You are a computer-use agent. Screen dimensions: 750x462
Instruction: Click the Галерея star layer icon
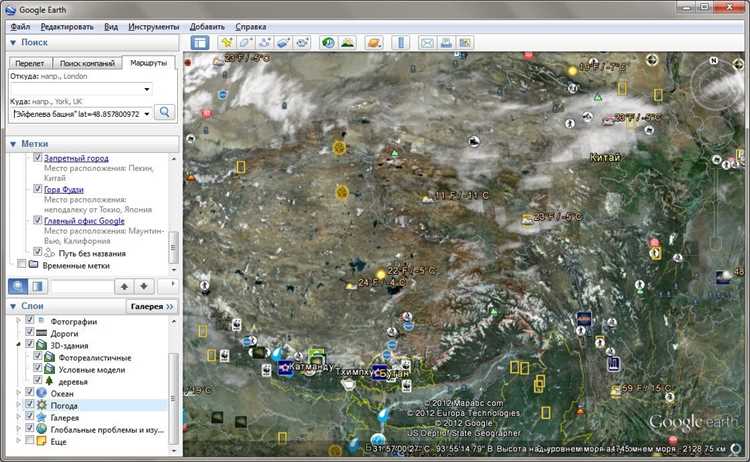point(42,417)
